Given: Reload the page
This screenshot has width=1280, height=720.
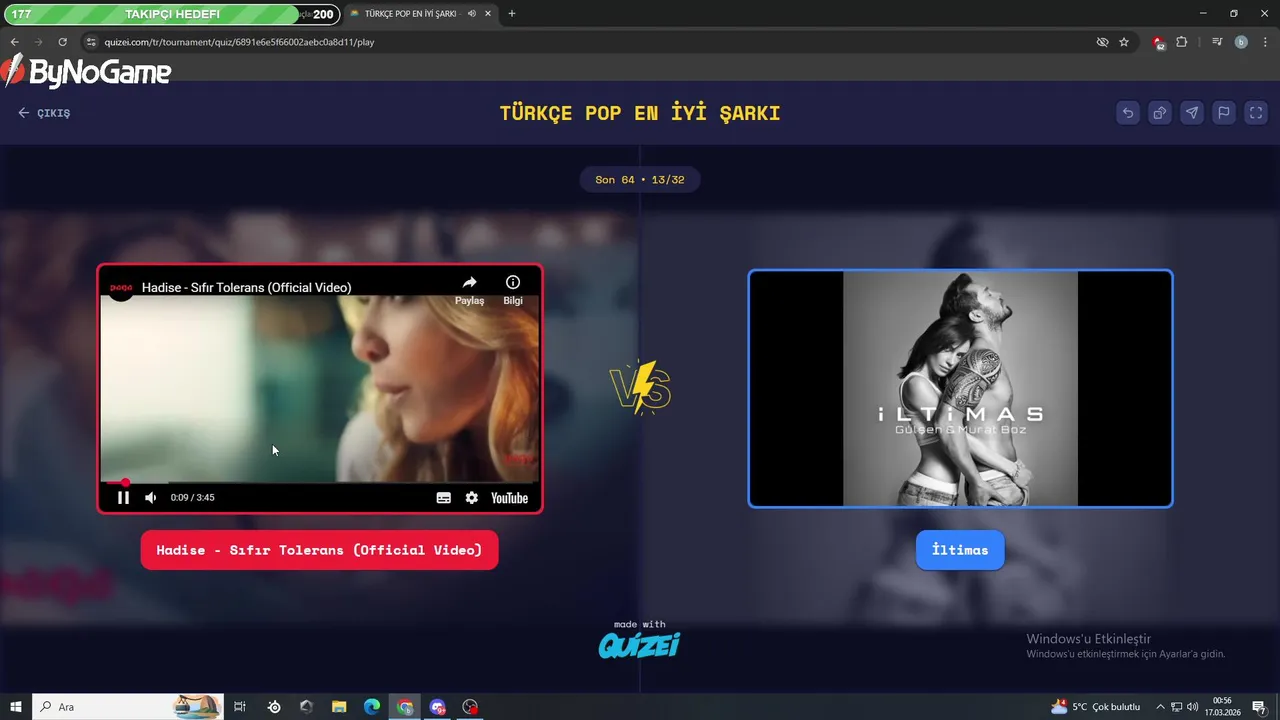Looking at the screenshot, I should tap(62, 42).
